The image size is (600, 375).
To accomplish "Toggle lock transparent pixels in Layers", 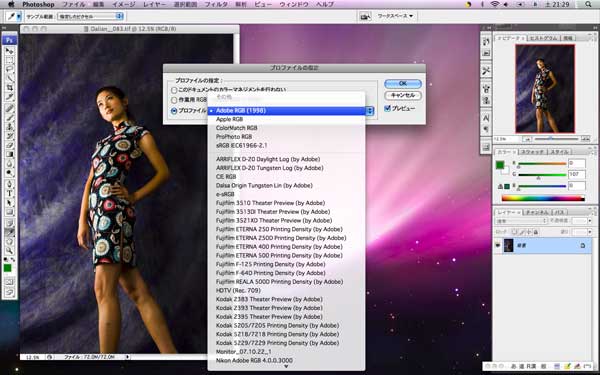I will [515, 232].
